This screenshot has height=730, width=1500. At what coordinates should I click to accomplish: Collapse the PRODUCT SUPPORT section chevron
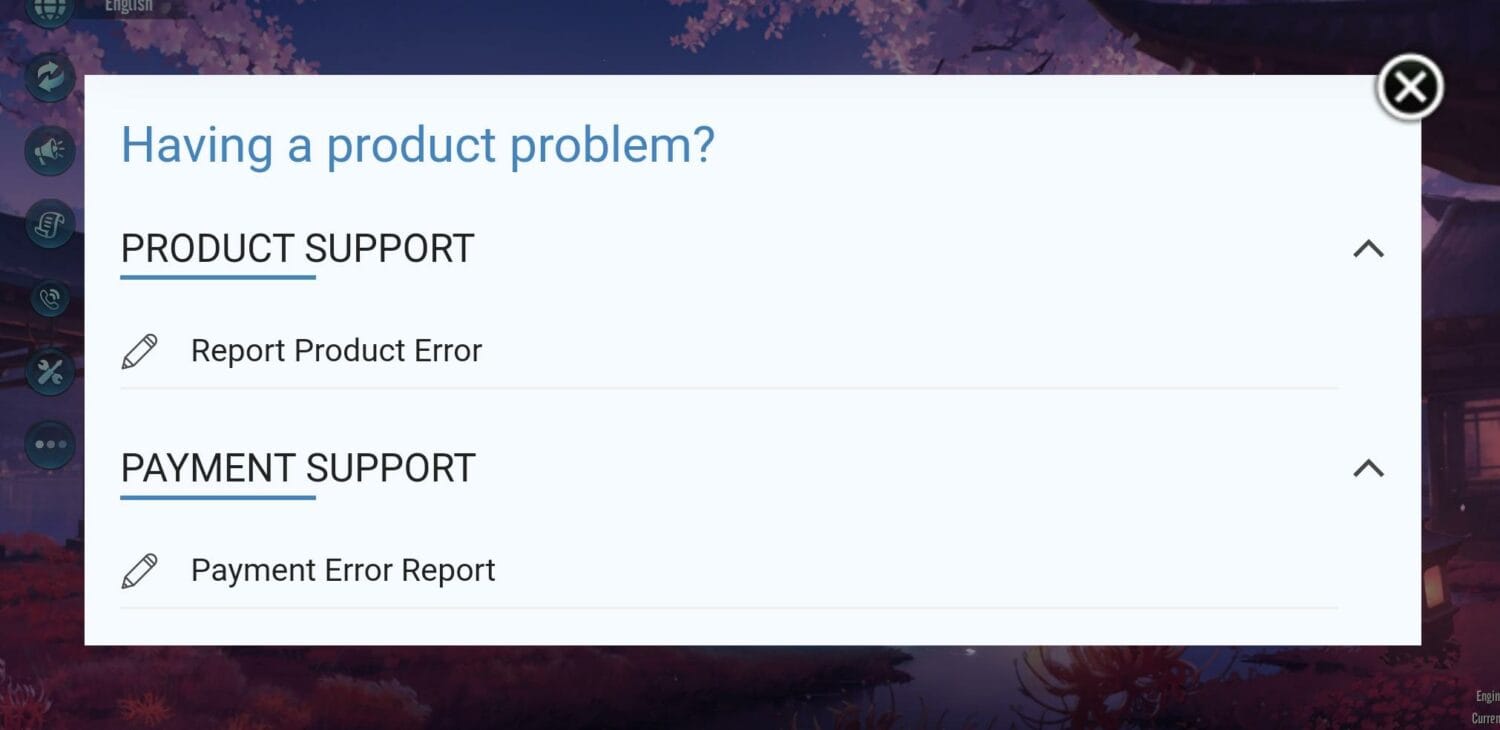1368,249
